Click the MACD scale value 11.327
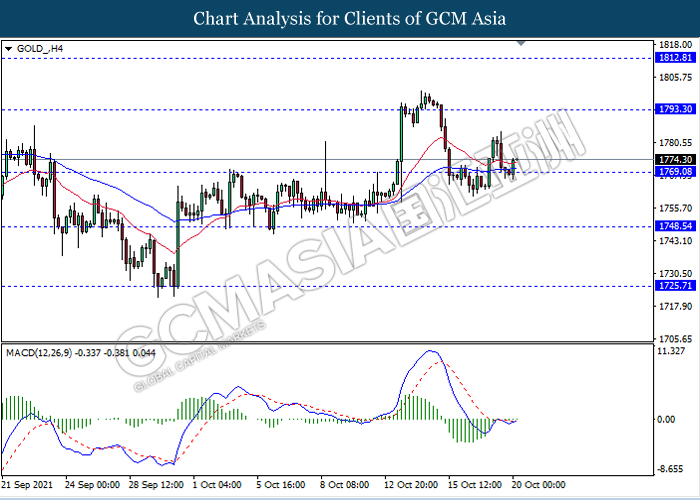Screen dimensions: 700x500 (671, 351)
